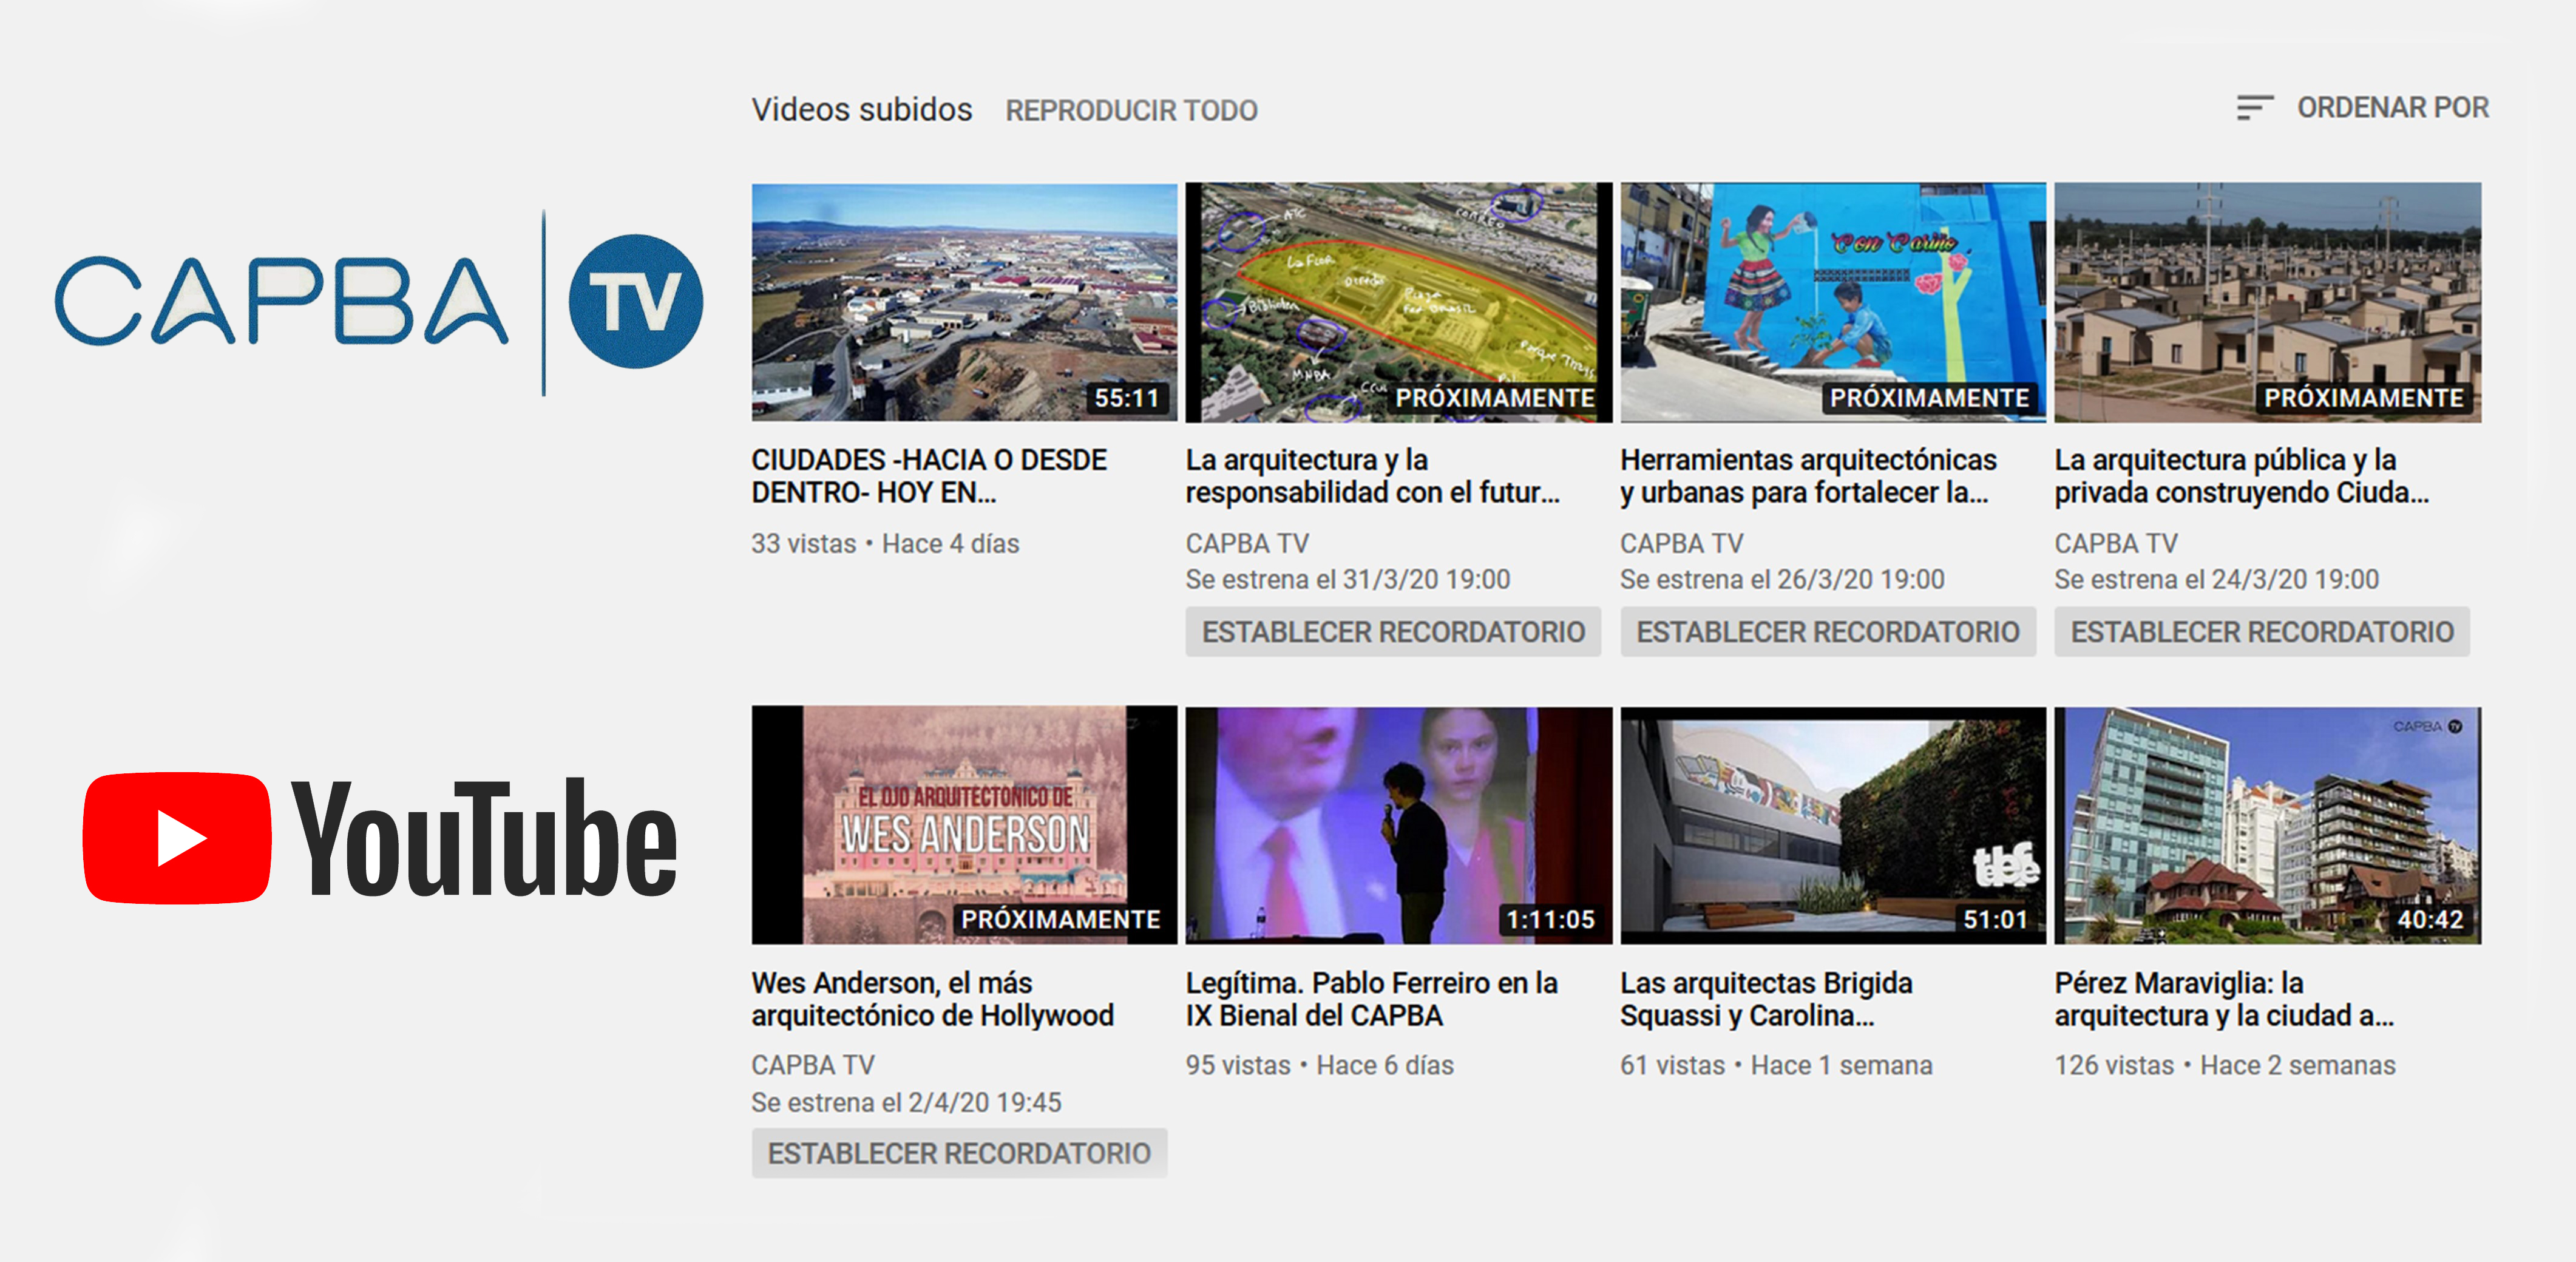This screenshot has width=2576, height=1262.
Task: Click the Videos subidos heading
Action: pyautogui.click(x=861, y=109)
